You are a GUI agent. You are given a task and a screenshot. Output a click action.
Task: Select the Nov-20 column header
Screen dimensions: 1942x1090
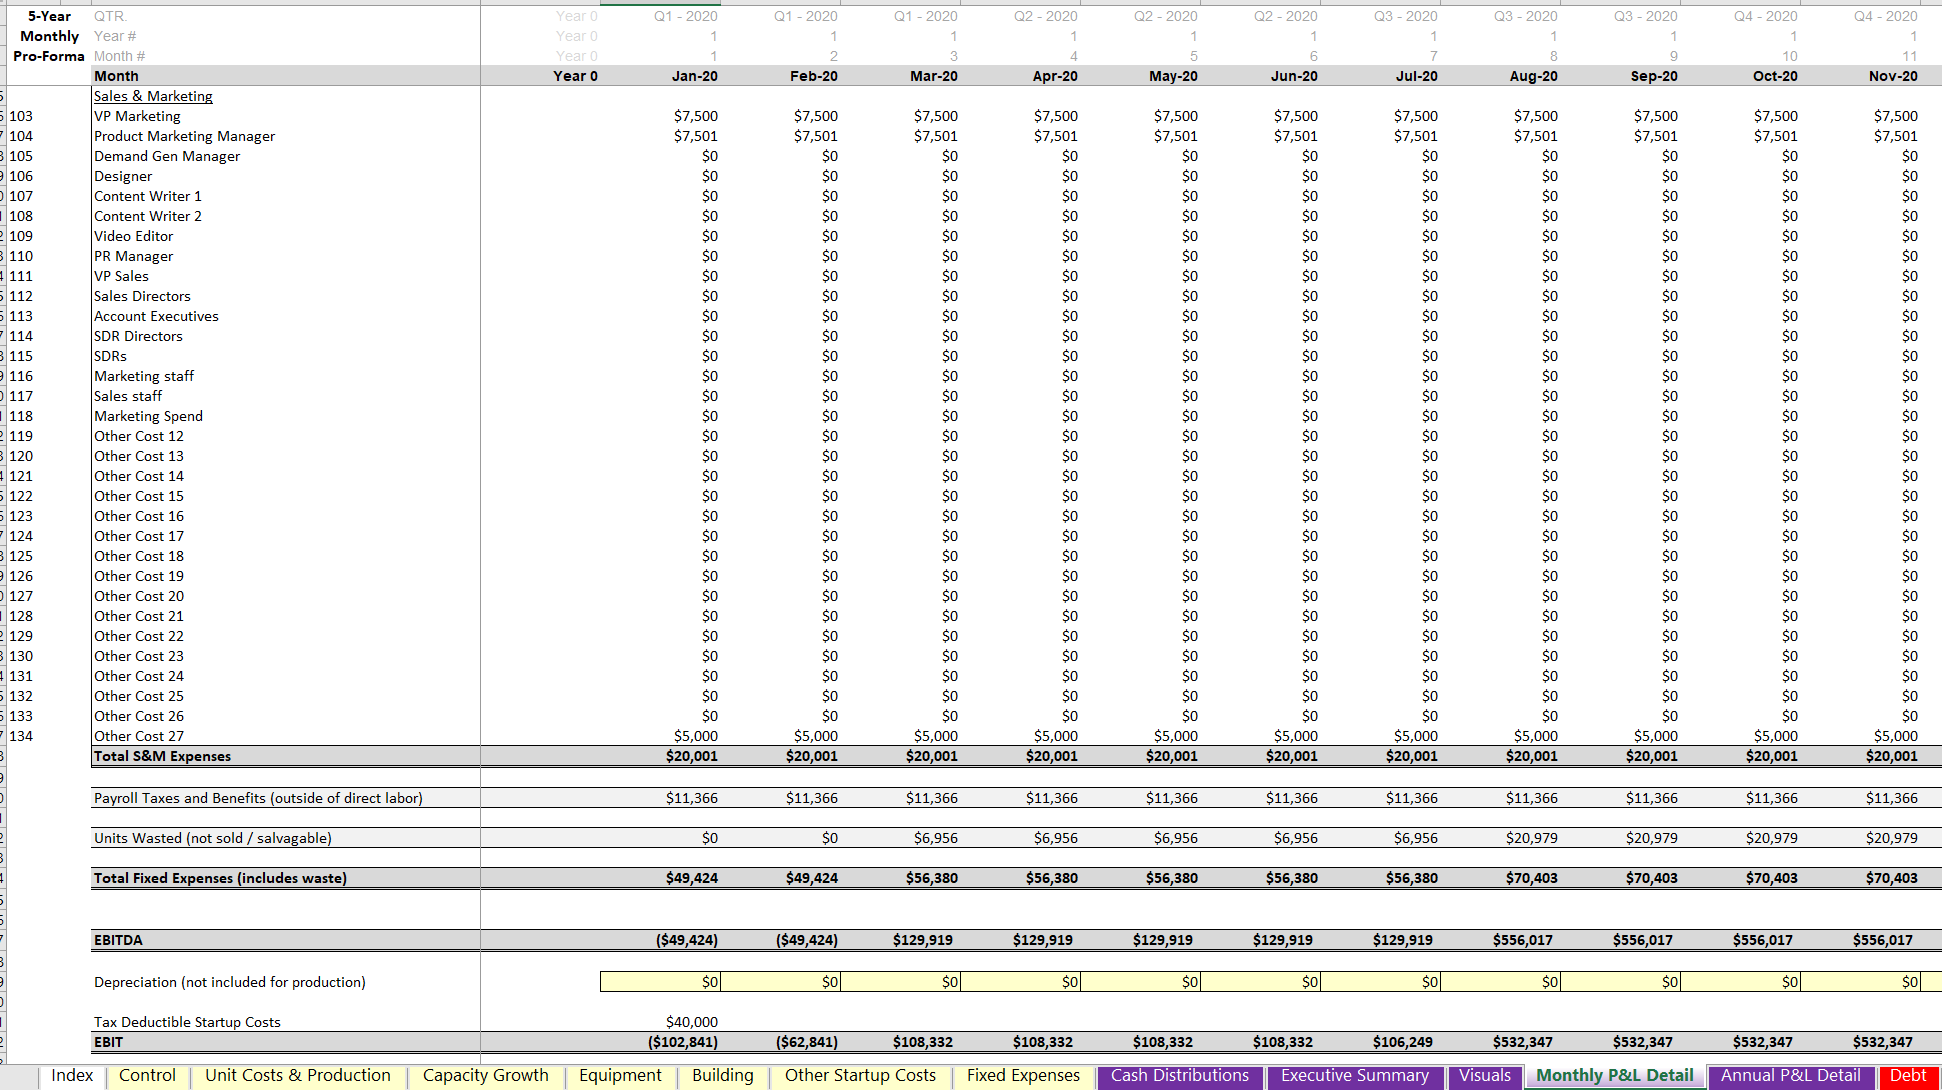(x=1892, y=76)
